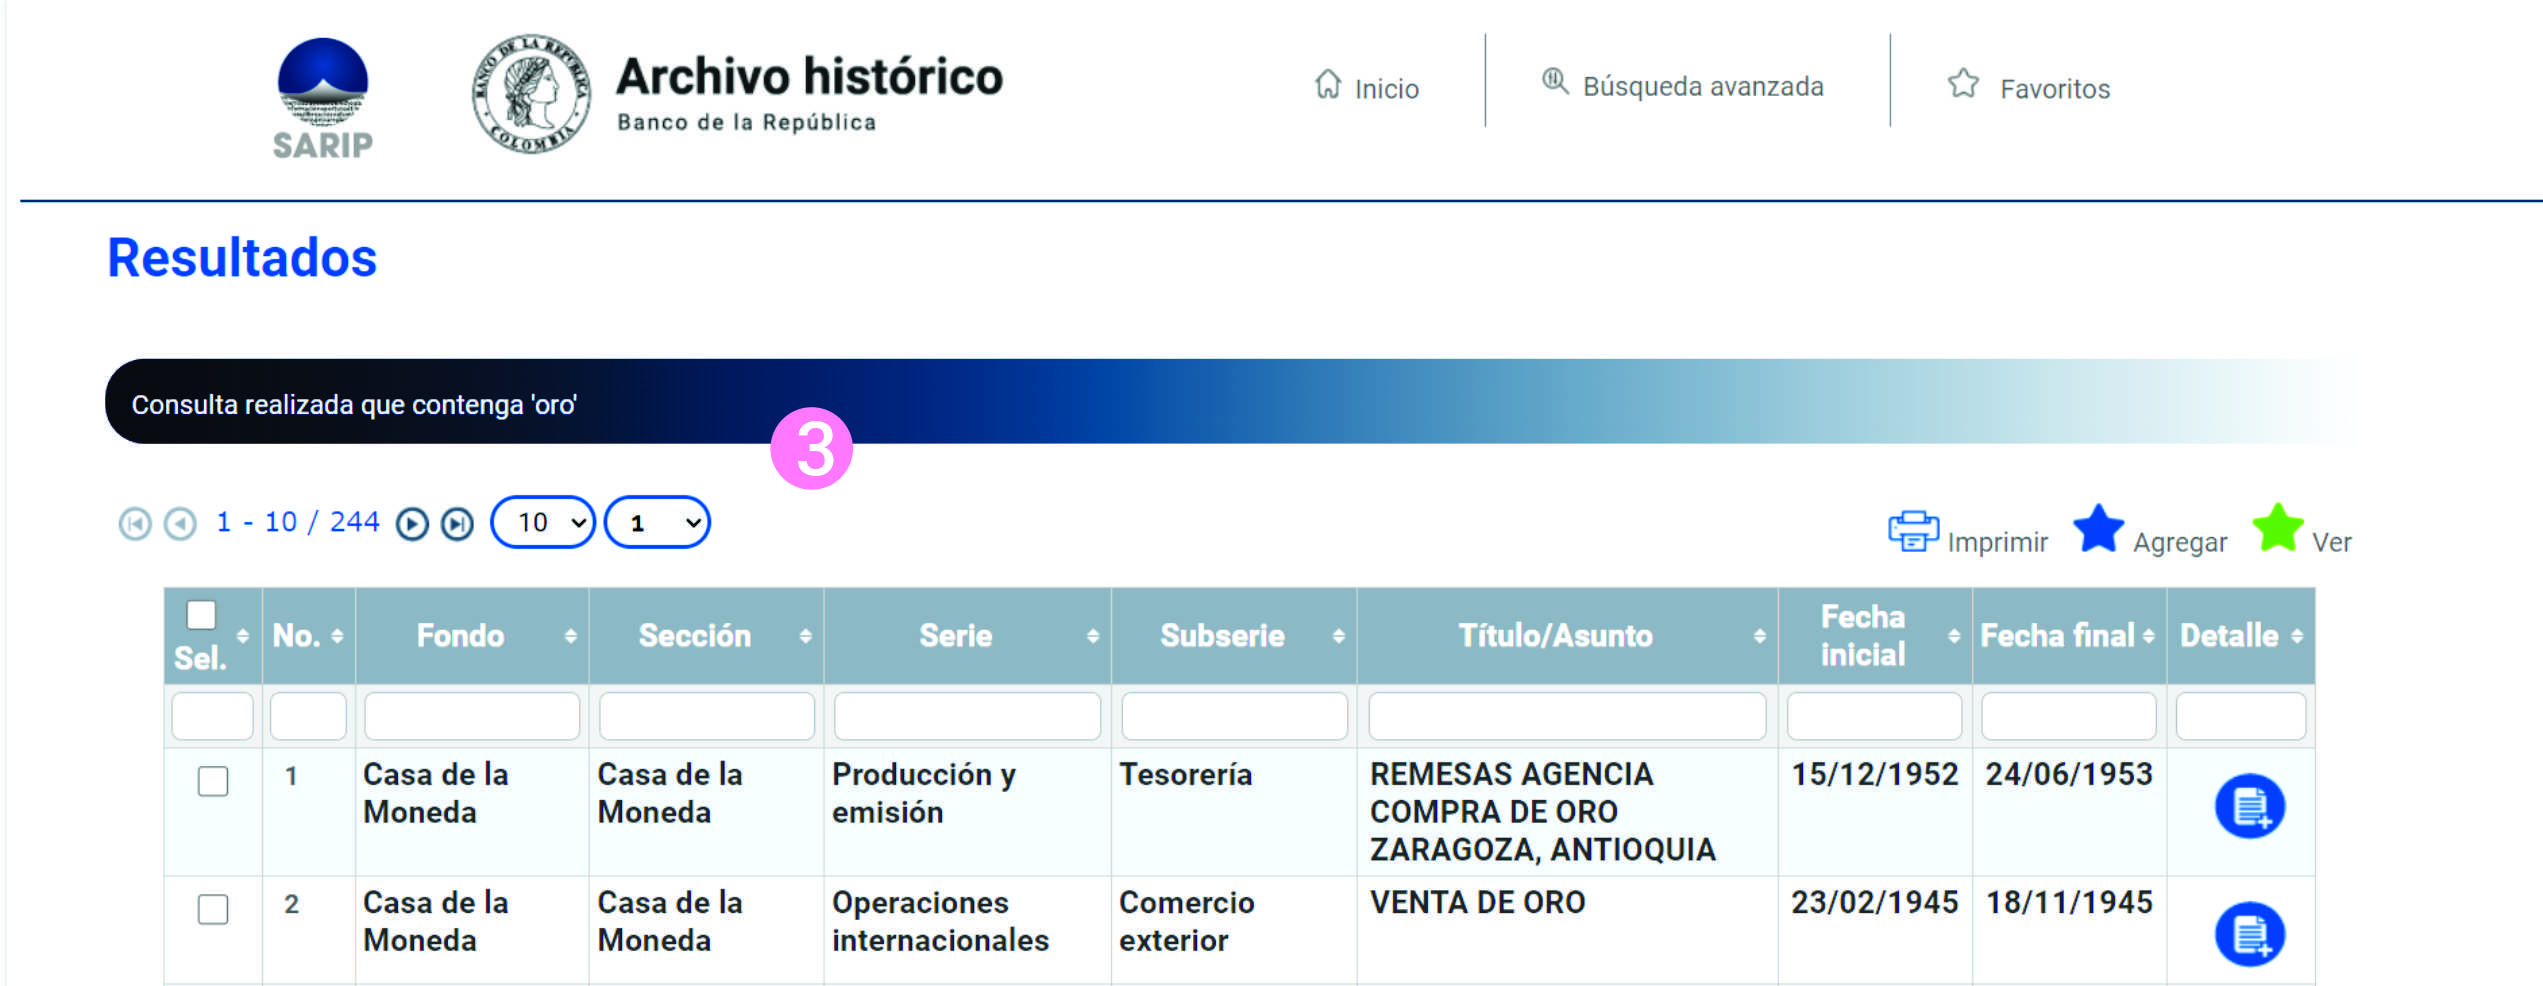This screenshot has height=986, width=2543.
Task: Open the page number dropdown showing 1
Action: [x=657, y=522]
